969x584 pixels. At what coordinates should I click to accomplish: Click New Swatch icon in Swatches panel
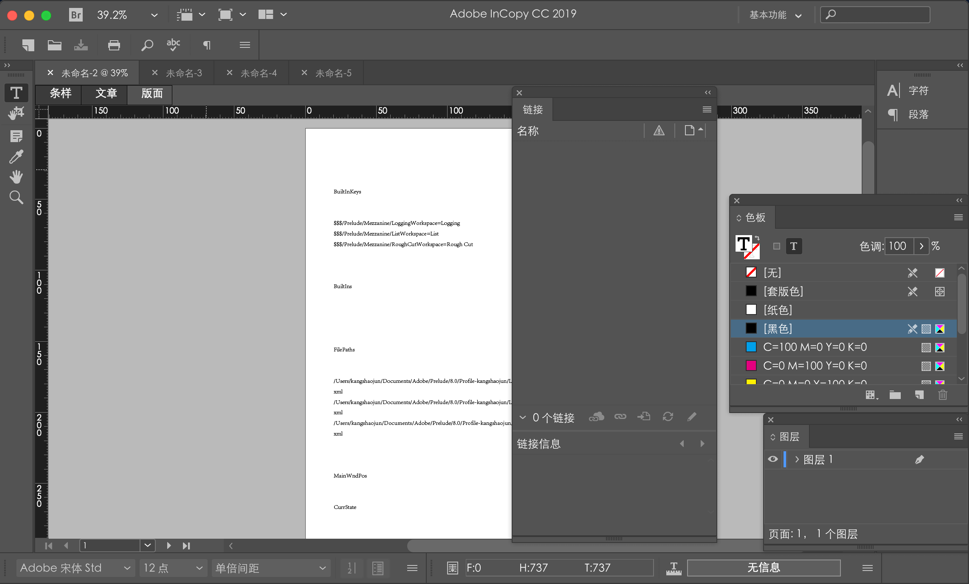920,395
